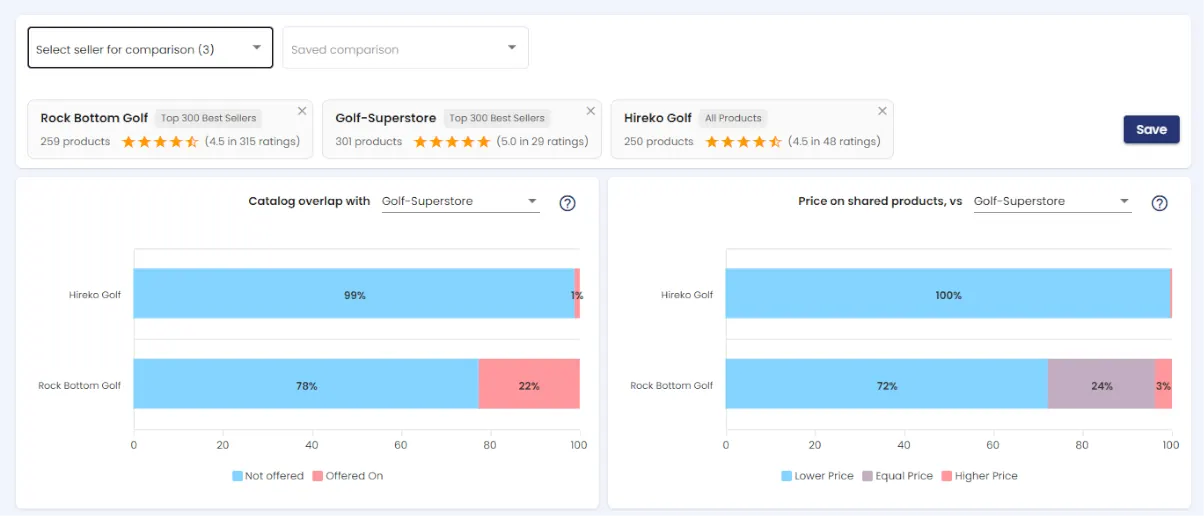Viewport: 1204px width, 516px height.
Task: Open the 'Saved comparison' dropdown
Action: pyautogui.click(x=405, y=48)
